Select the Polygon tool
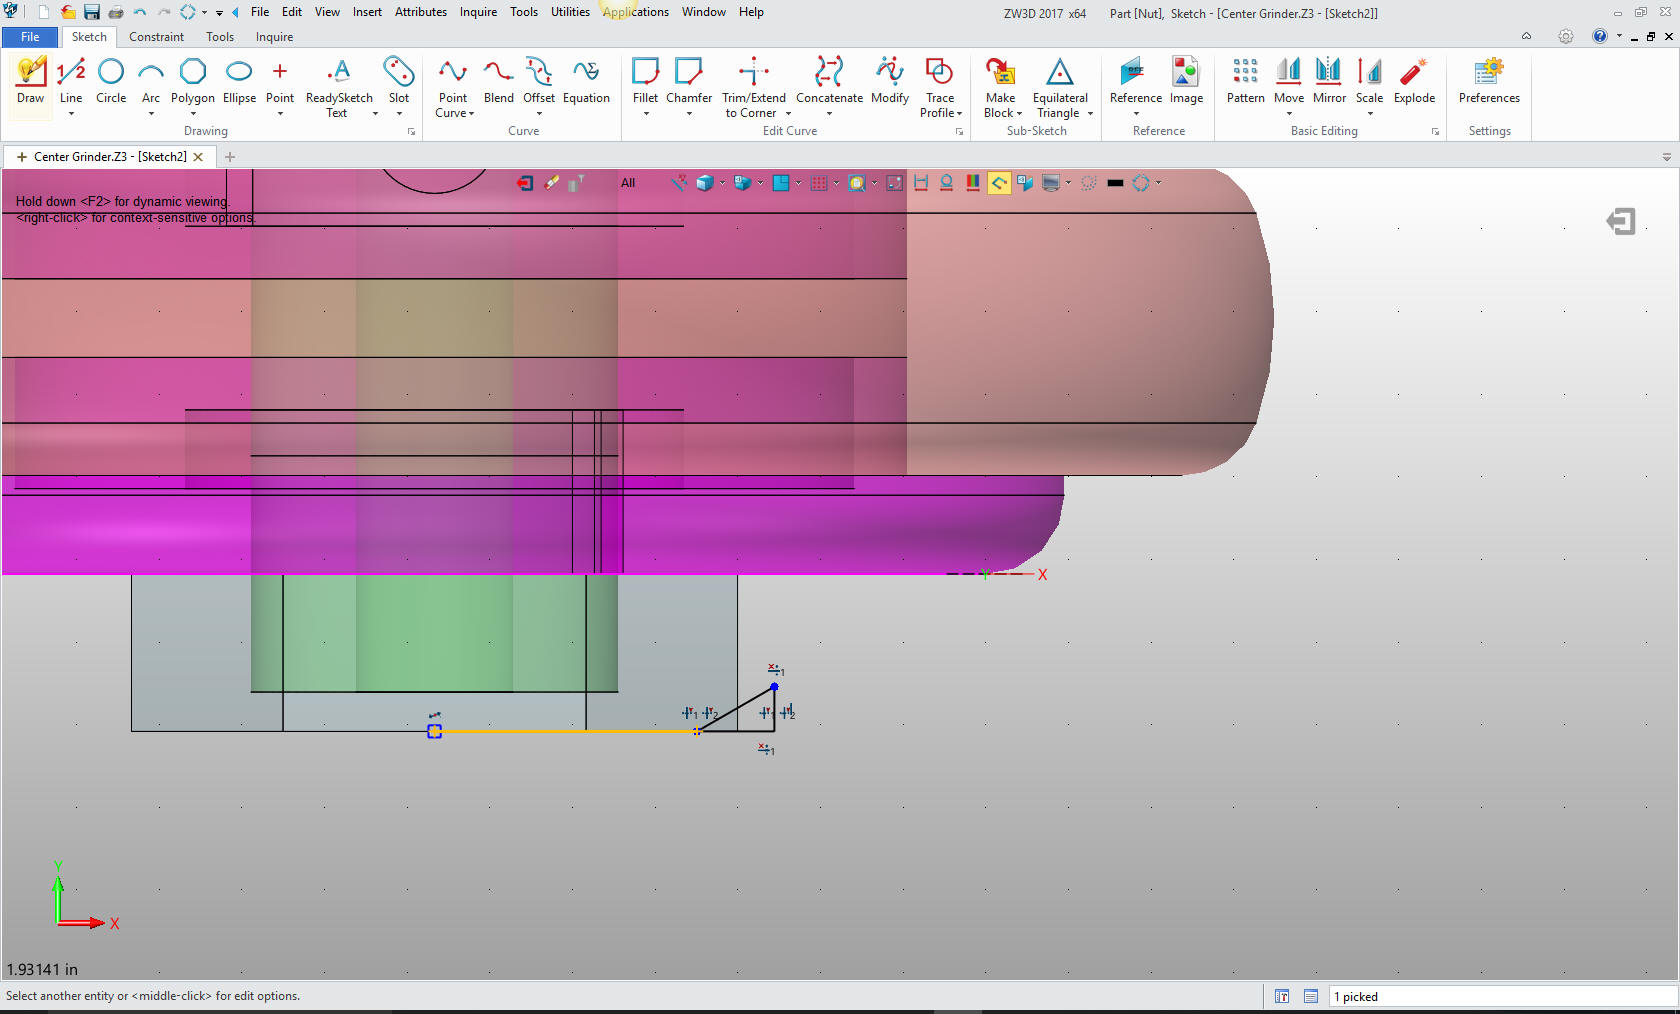This screenshot has width=1680, height=1014. pos(192,80)
